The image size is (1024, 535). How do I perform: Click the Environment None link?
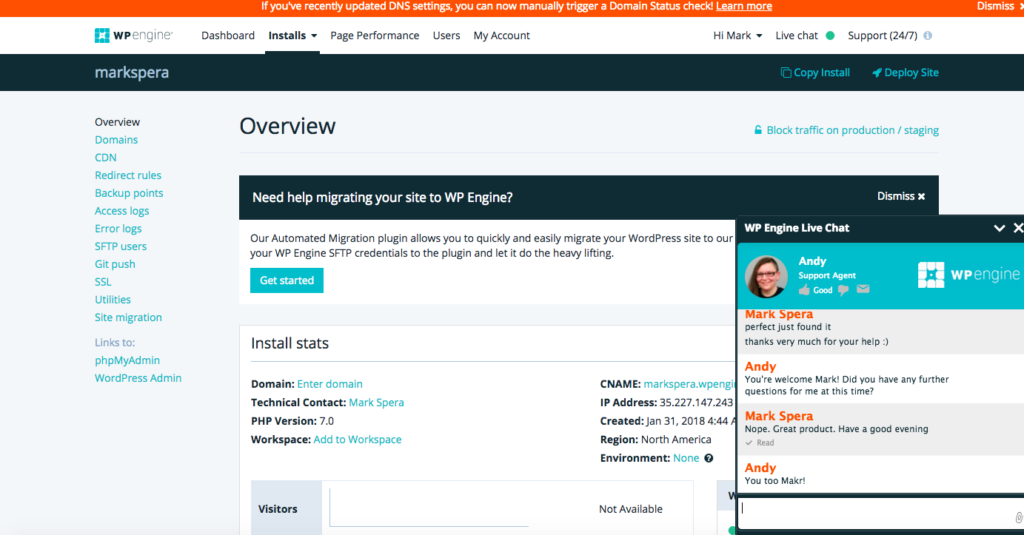[x=686, y=458]
